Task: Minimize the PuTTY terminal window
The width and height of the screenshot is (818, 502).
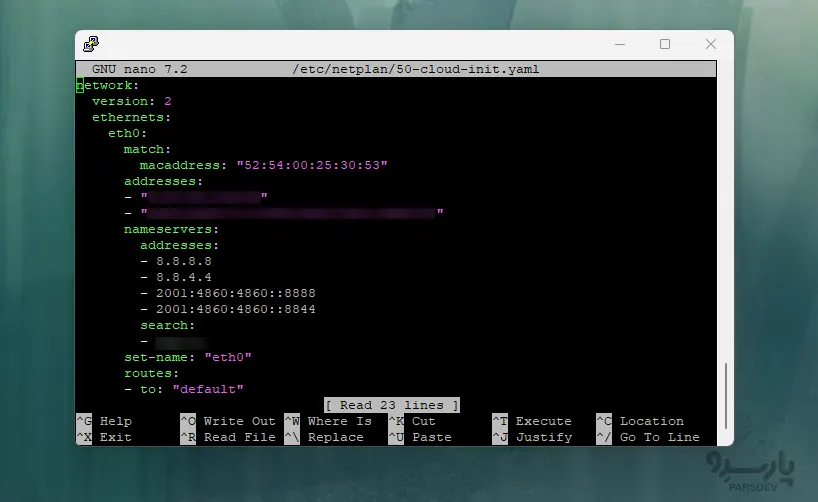Action: click(620, 44)
